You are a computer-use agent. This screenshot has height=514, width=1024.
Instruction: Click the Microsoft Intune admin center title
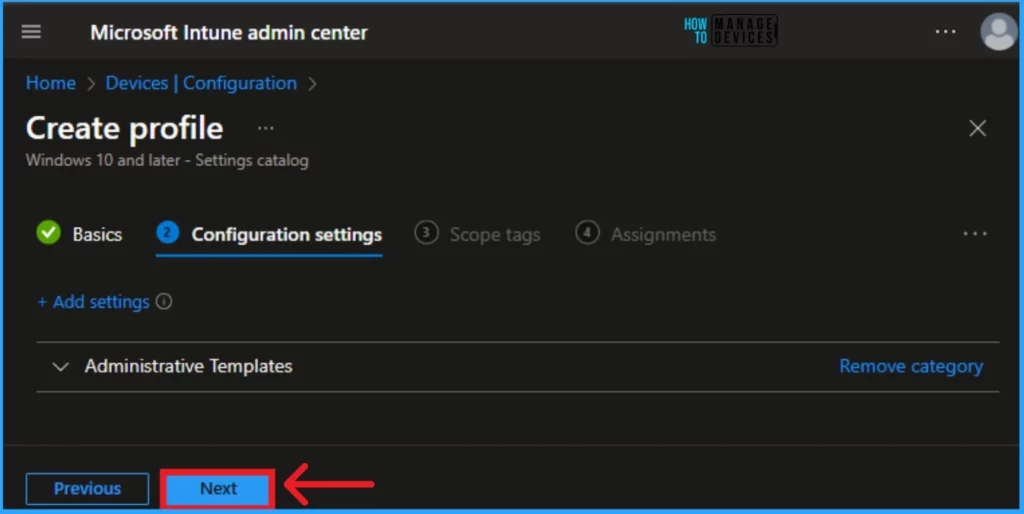tap(229, 32)
